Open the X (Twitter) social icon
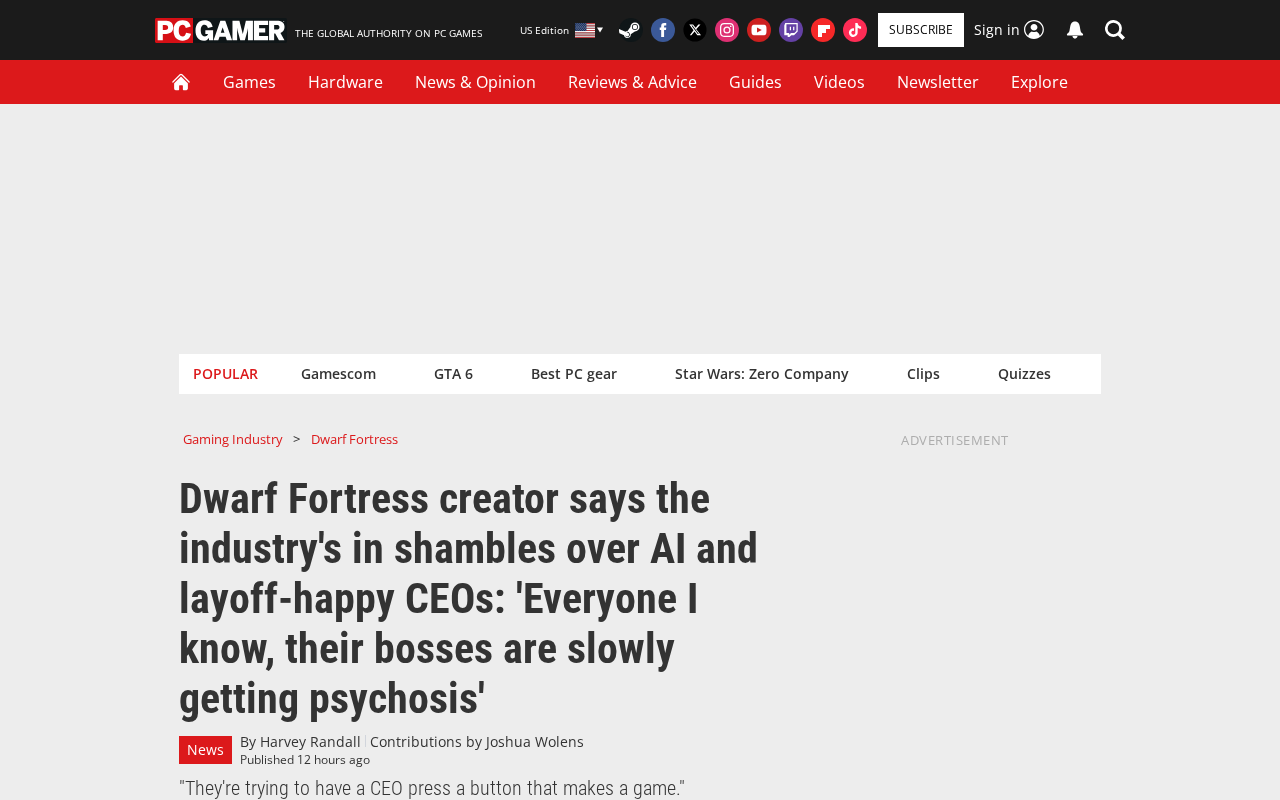This screenshot has width=1280, height=800. tap(695, 30)
